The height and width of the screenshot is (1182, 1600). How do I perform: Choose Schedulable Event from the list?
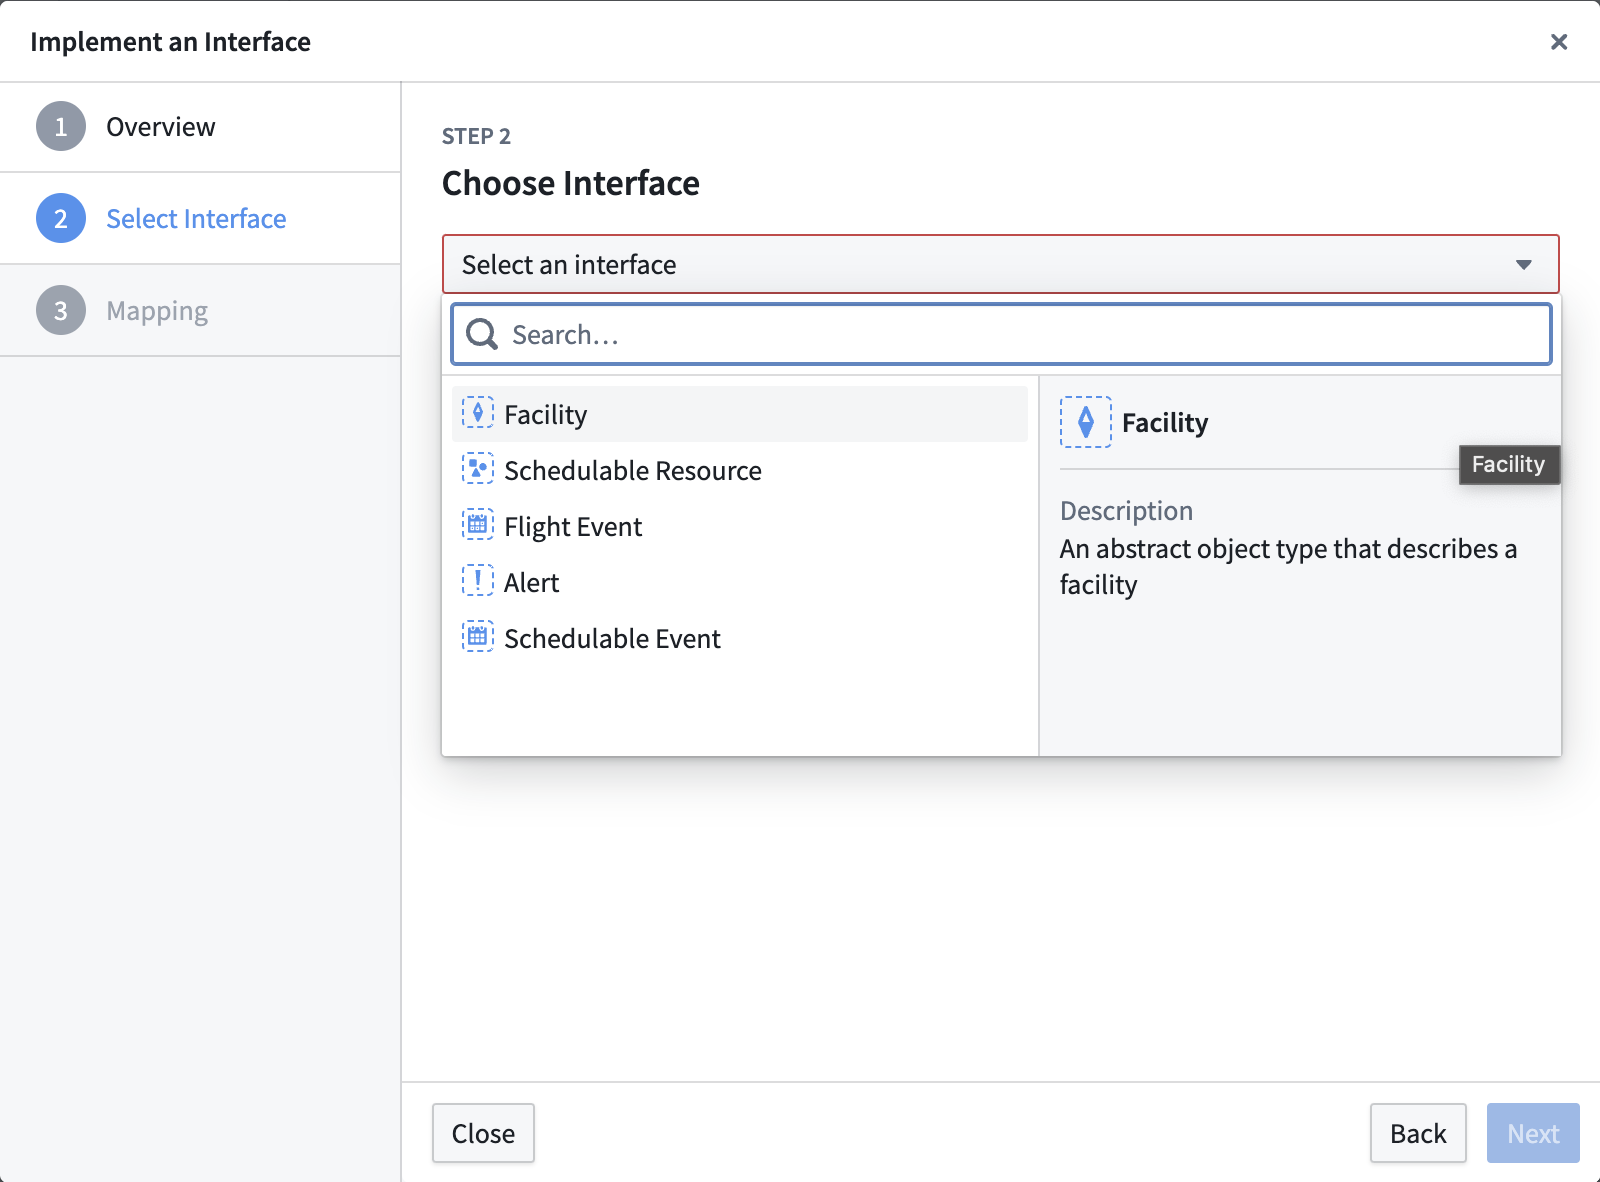point(740,638)
